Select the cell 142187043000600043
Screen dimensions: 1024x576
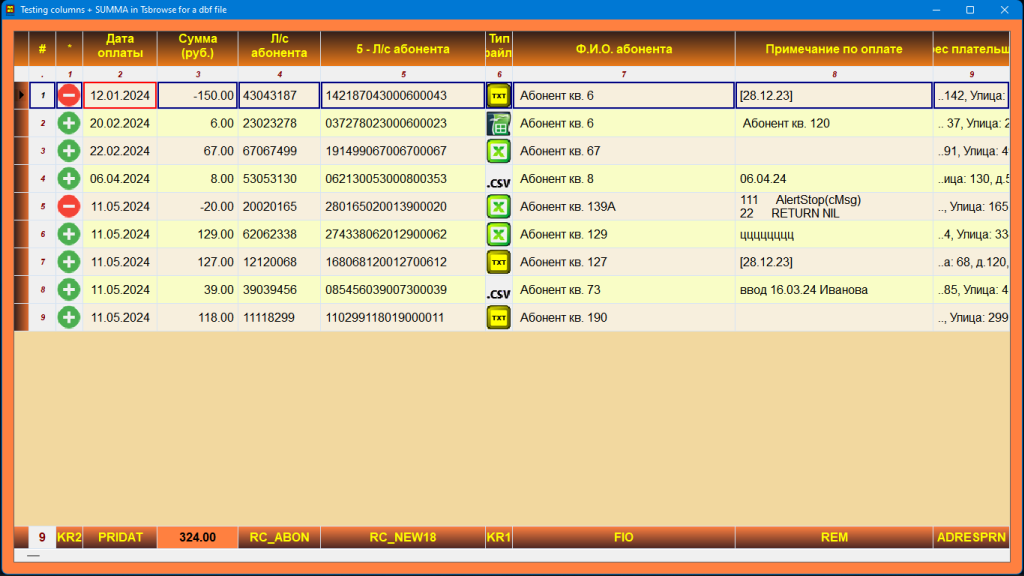[403, 95]
